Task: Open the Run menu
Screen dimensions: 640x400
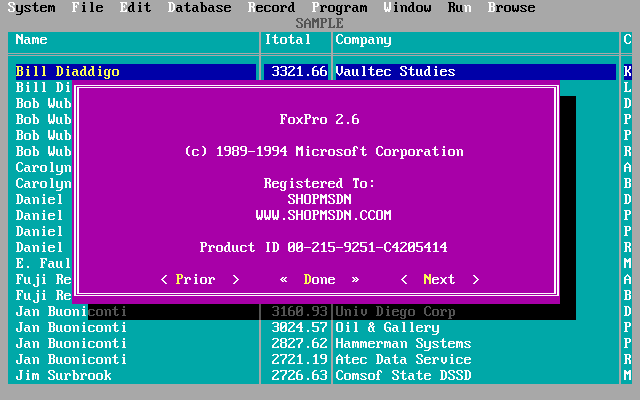Action: click(460, 8)
